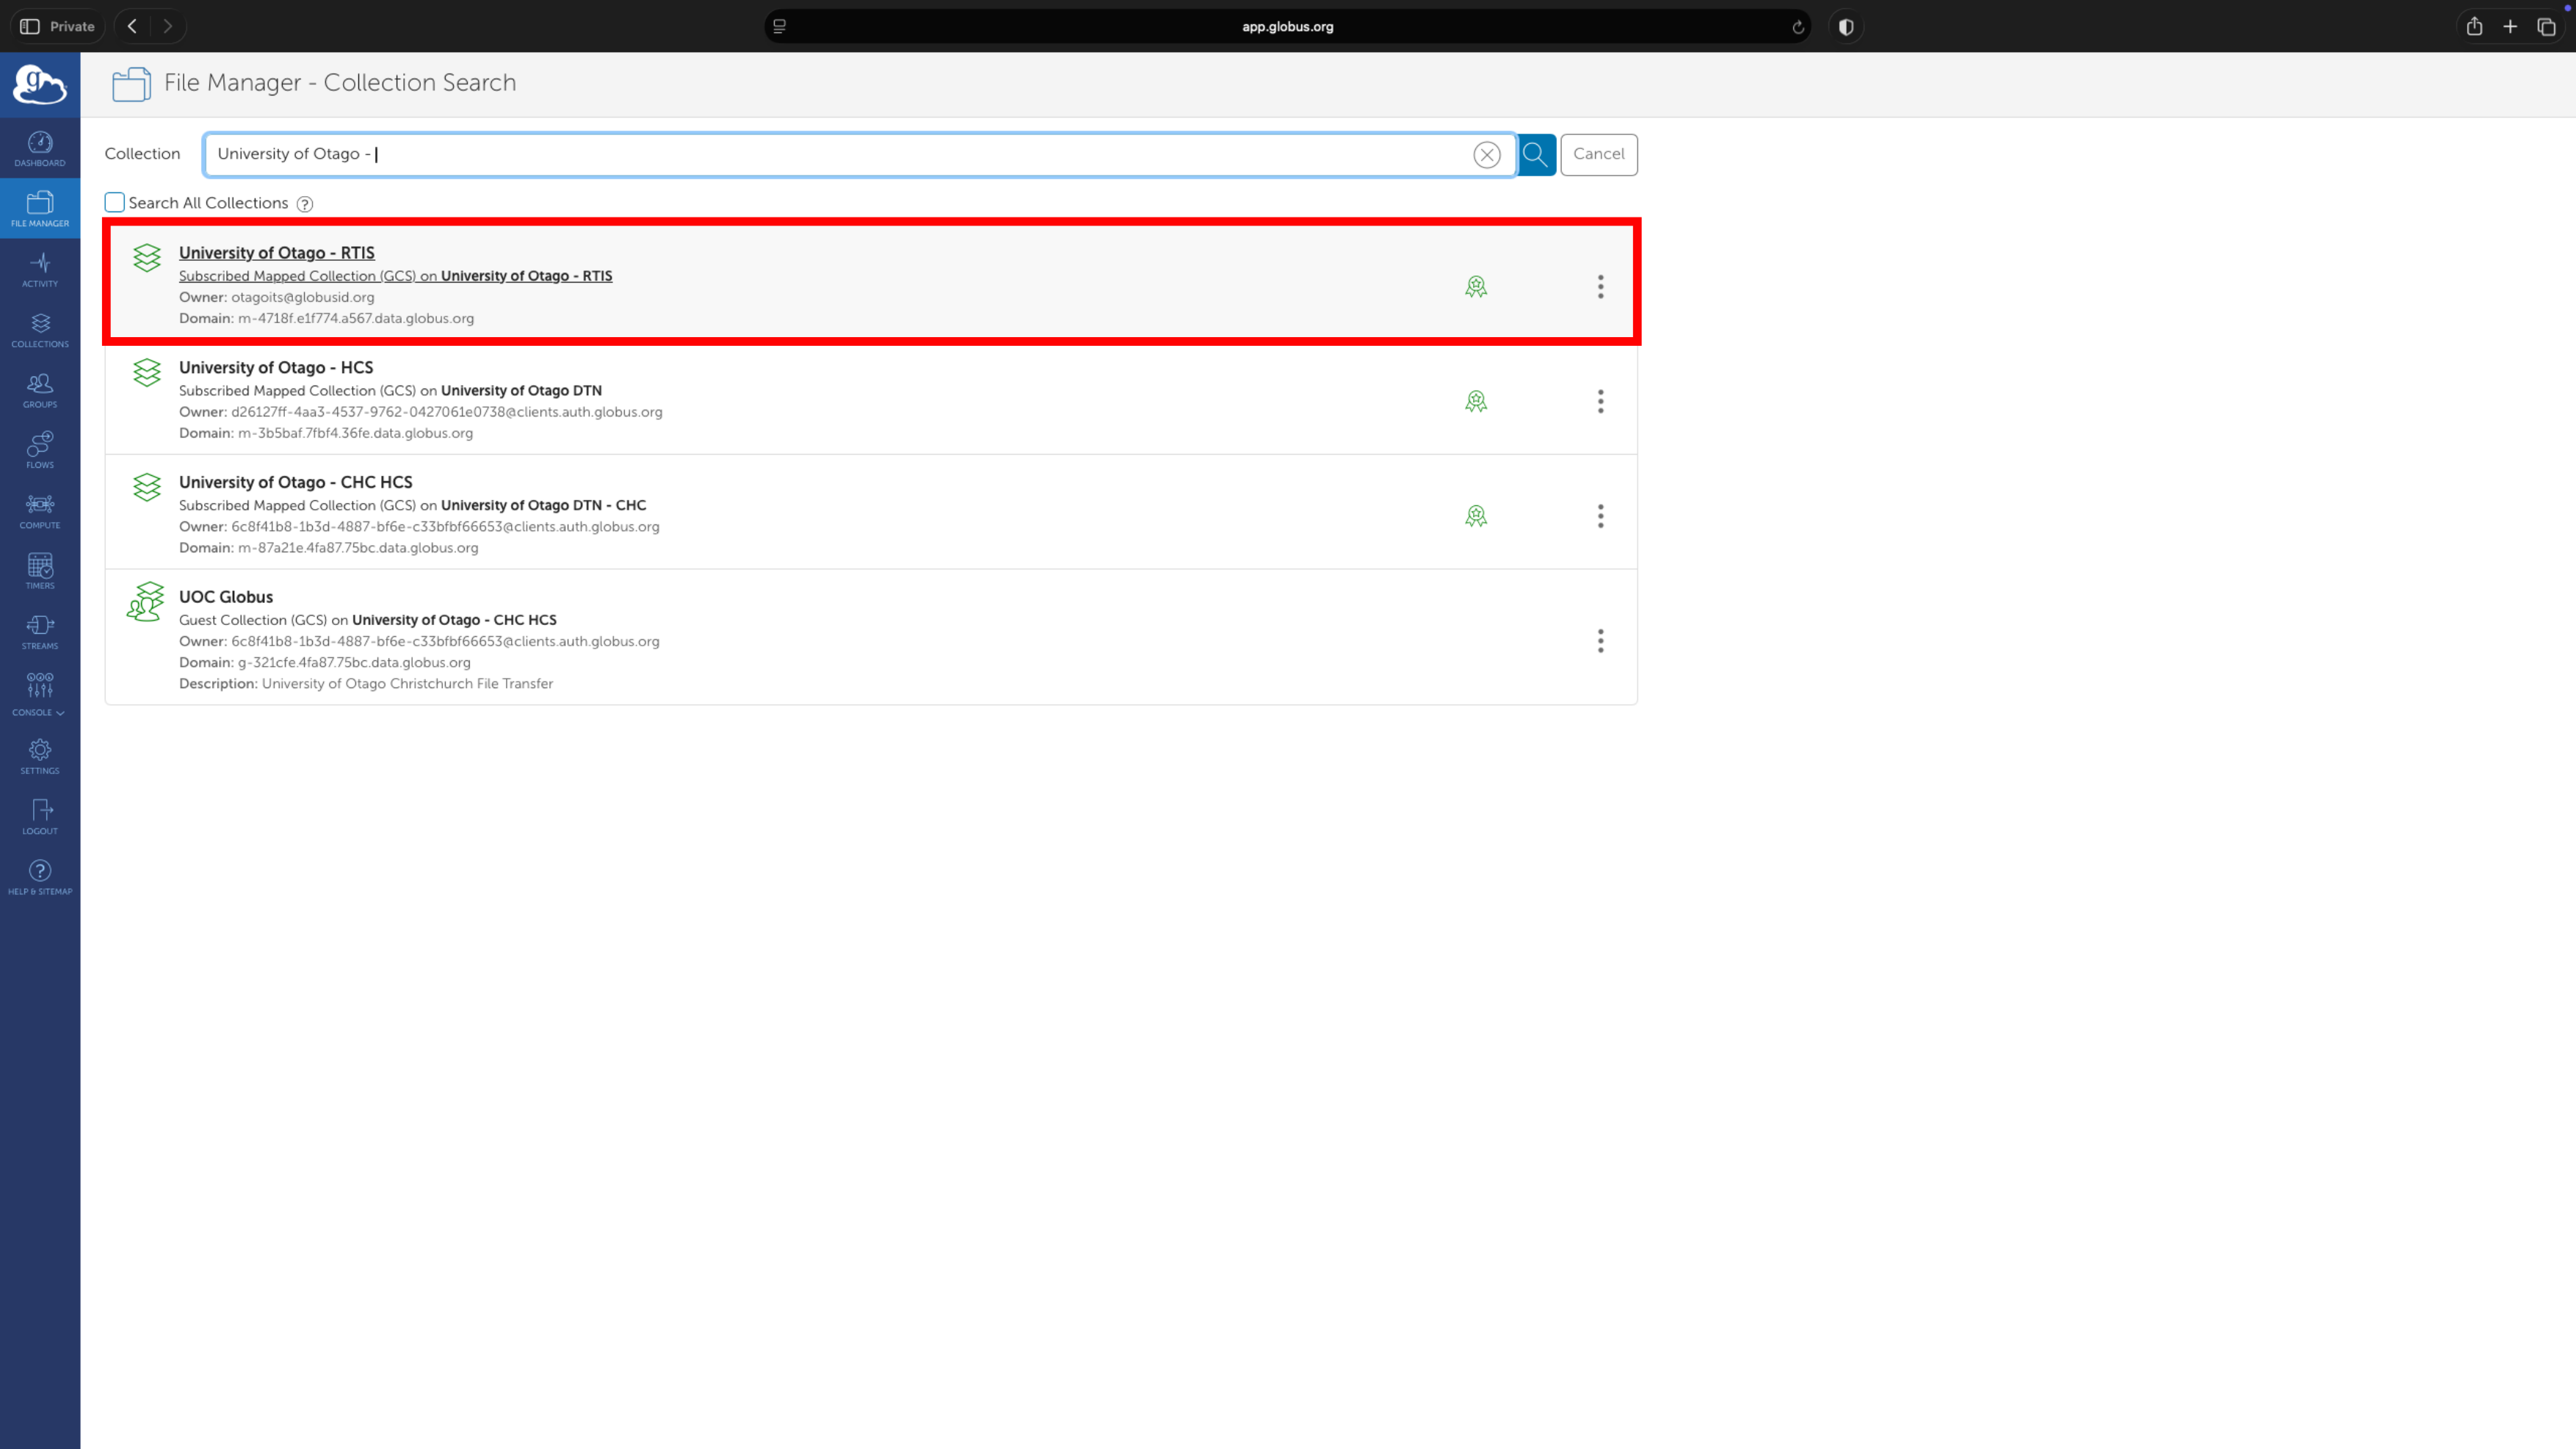Open a new browser tab
The image size is (2576, 1449).
tap(2510, 27)
